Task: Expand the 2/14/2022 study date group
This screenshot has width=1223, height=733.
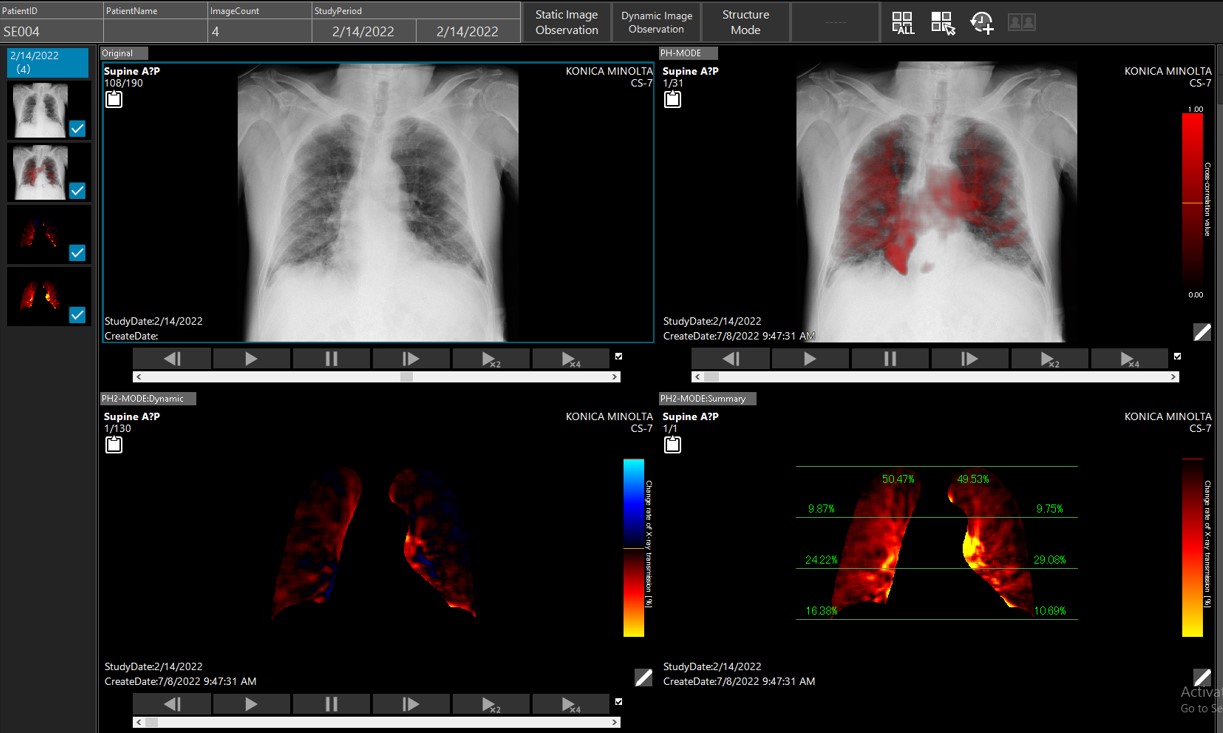Action: tap(47, 62)
